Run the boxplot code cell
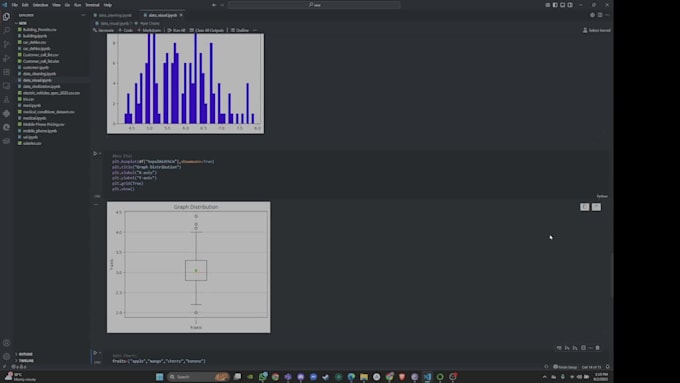The width and height of the screenshot is (680, 383). tap(95, 154)
